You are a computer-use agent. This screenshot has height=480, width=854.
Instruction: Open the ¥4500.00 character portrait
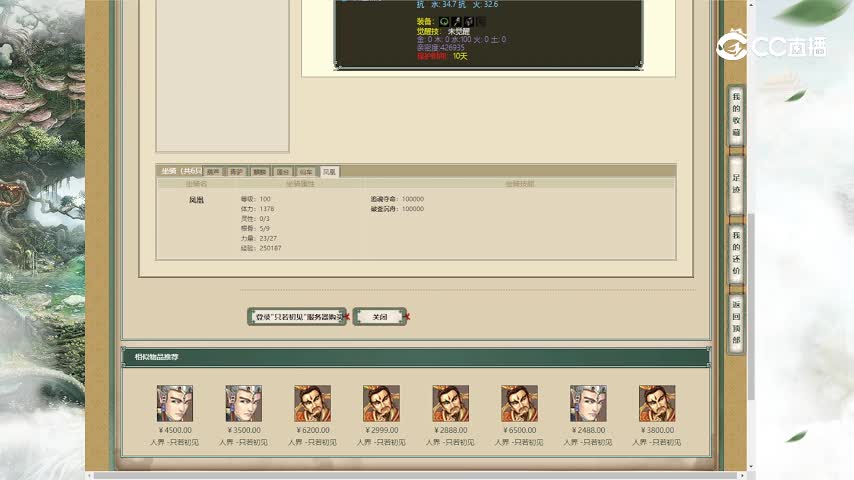tap(175, 403)
